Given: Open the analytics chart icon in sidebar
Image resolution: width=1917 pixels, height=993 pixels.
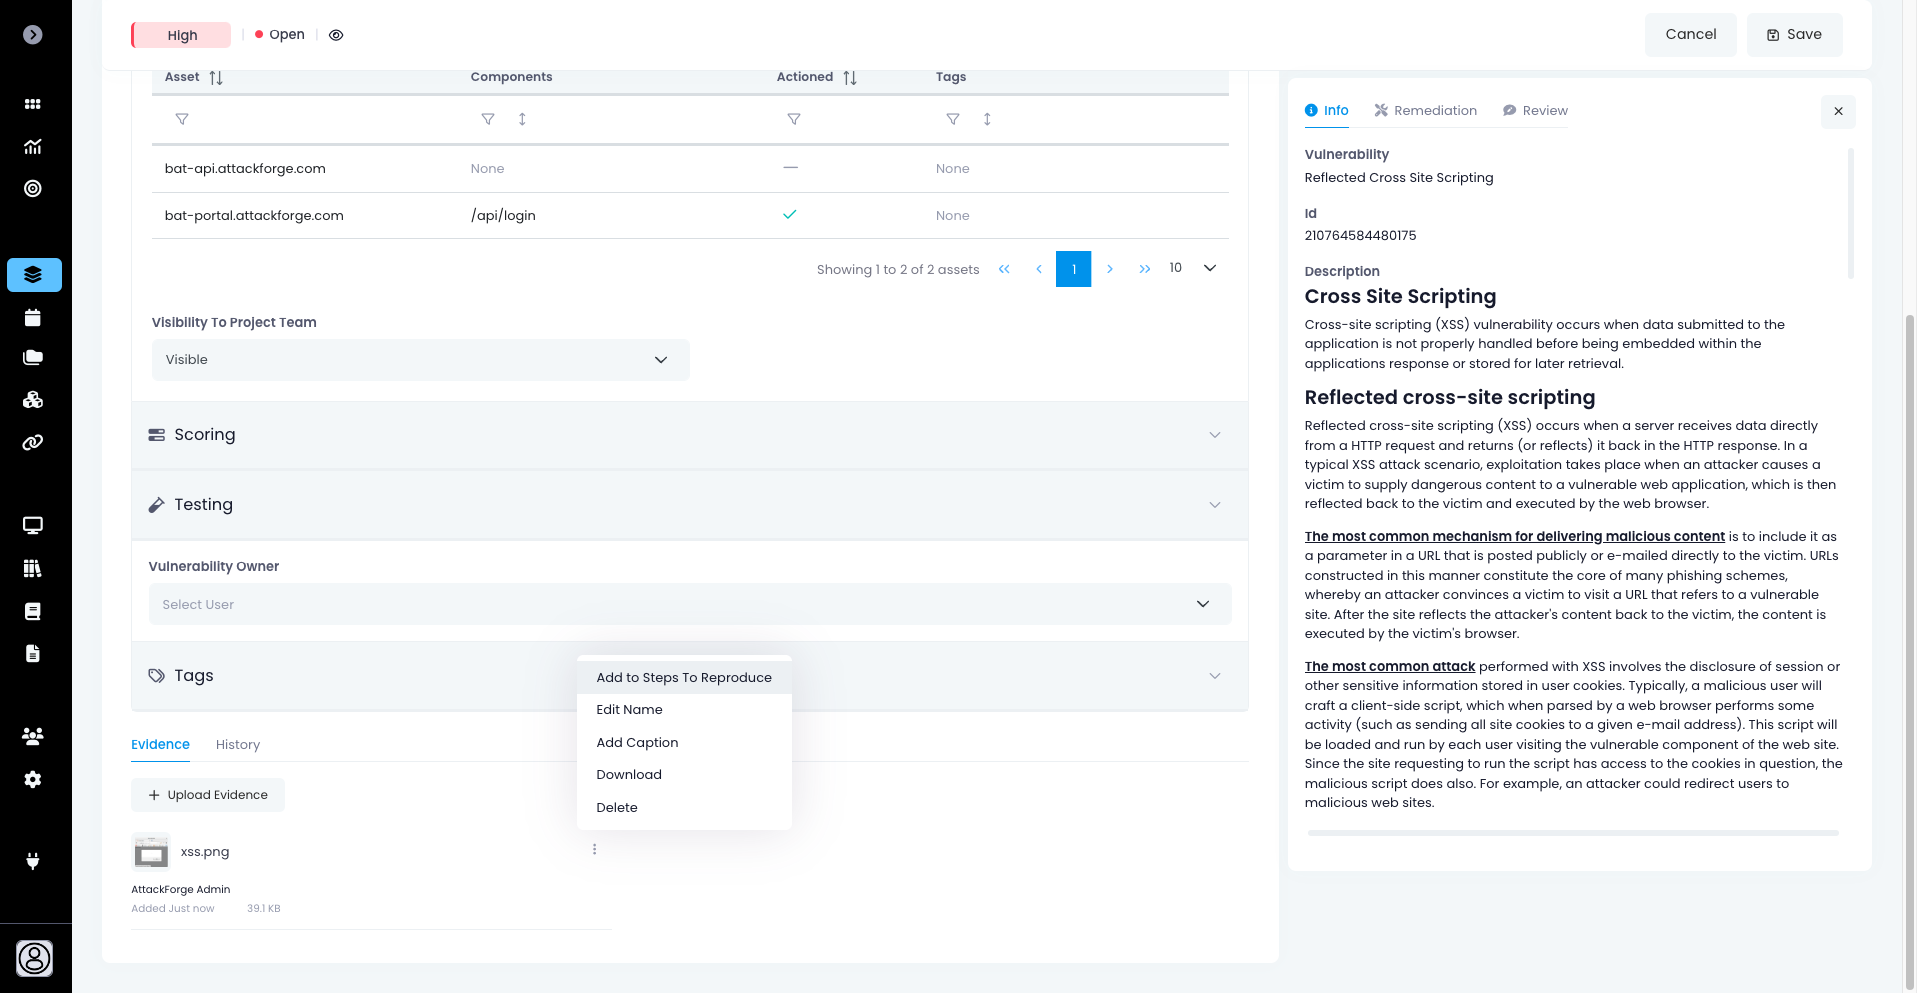Looking at the screenshot, I should tap(33, 147).
